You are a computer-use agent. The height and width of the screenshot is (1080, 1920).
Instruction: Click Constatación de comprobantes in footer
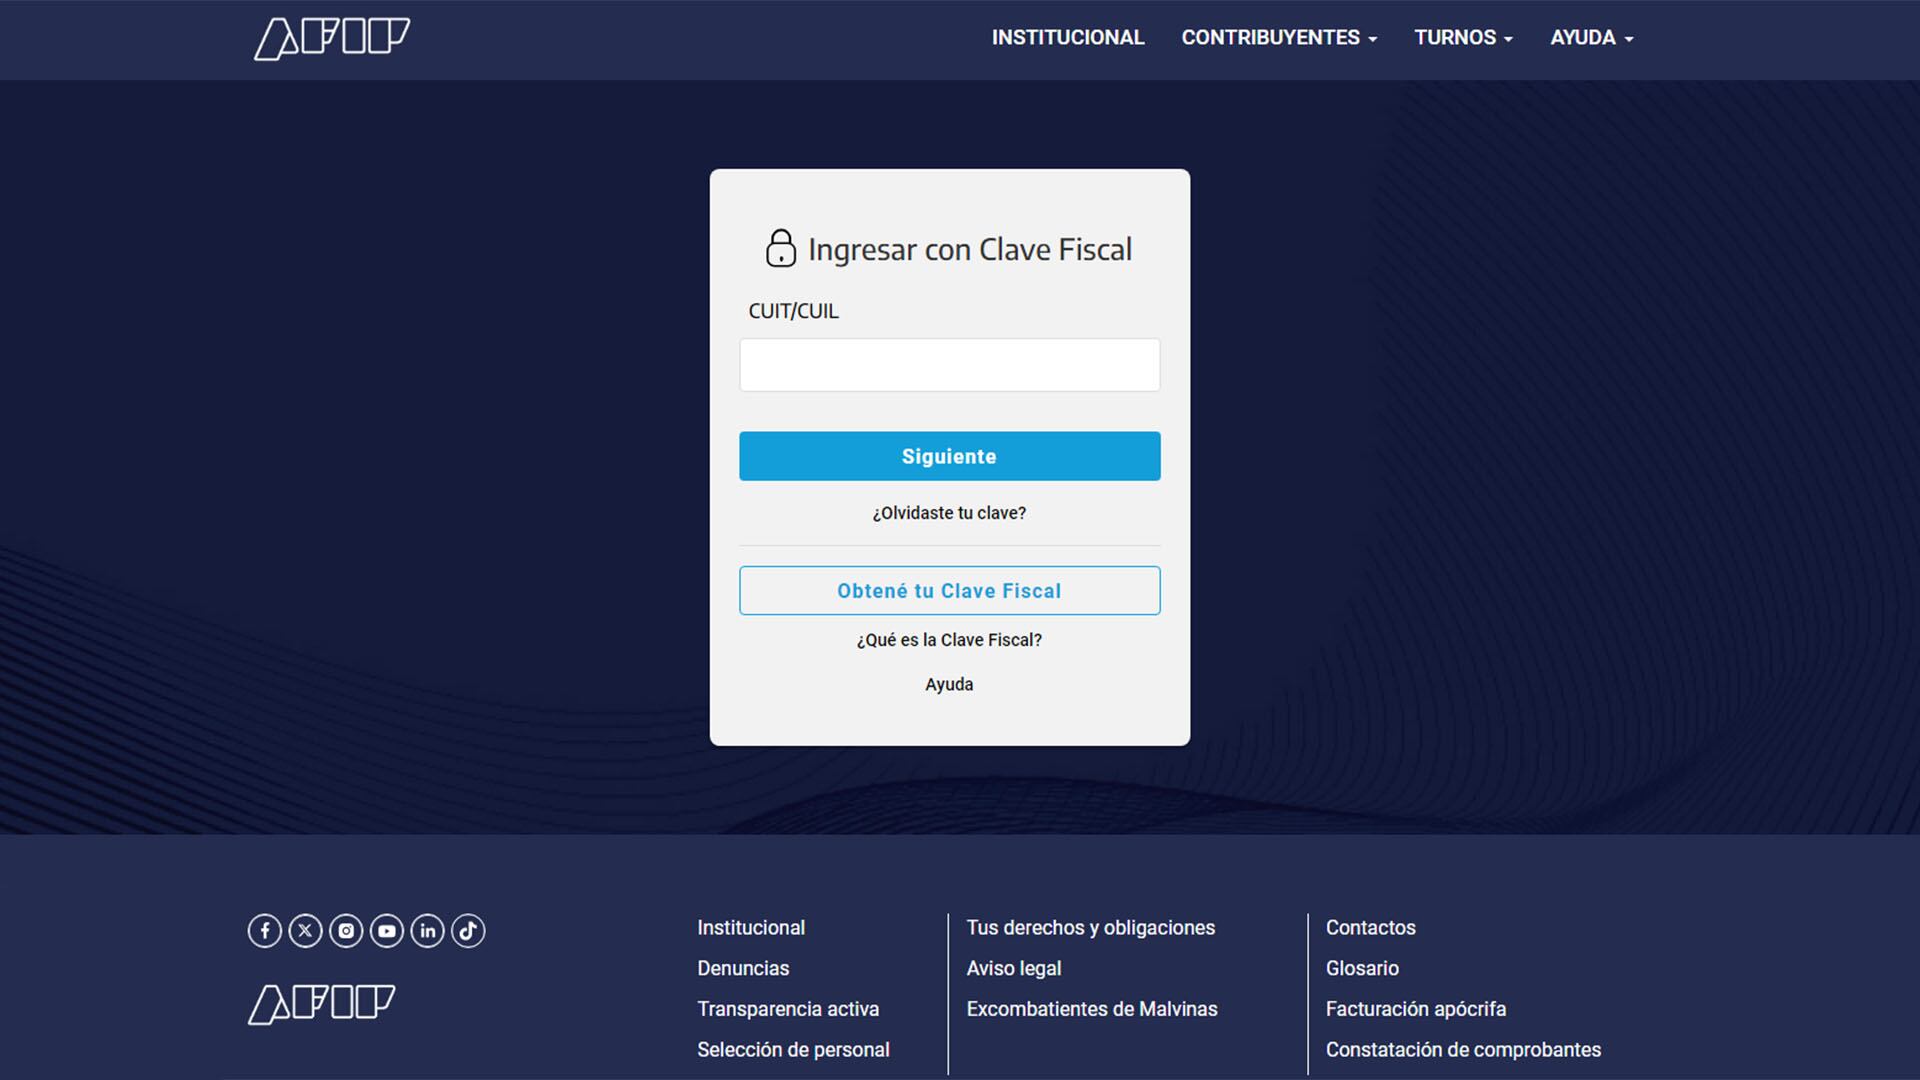[x=1462, y=1049]
